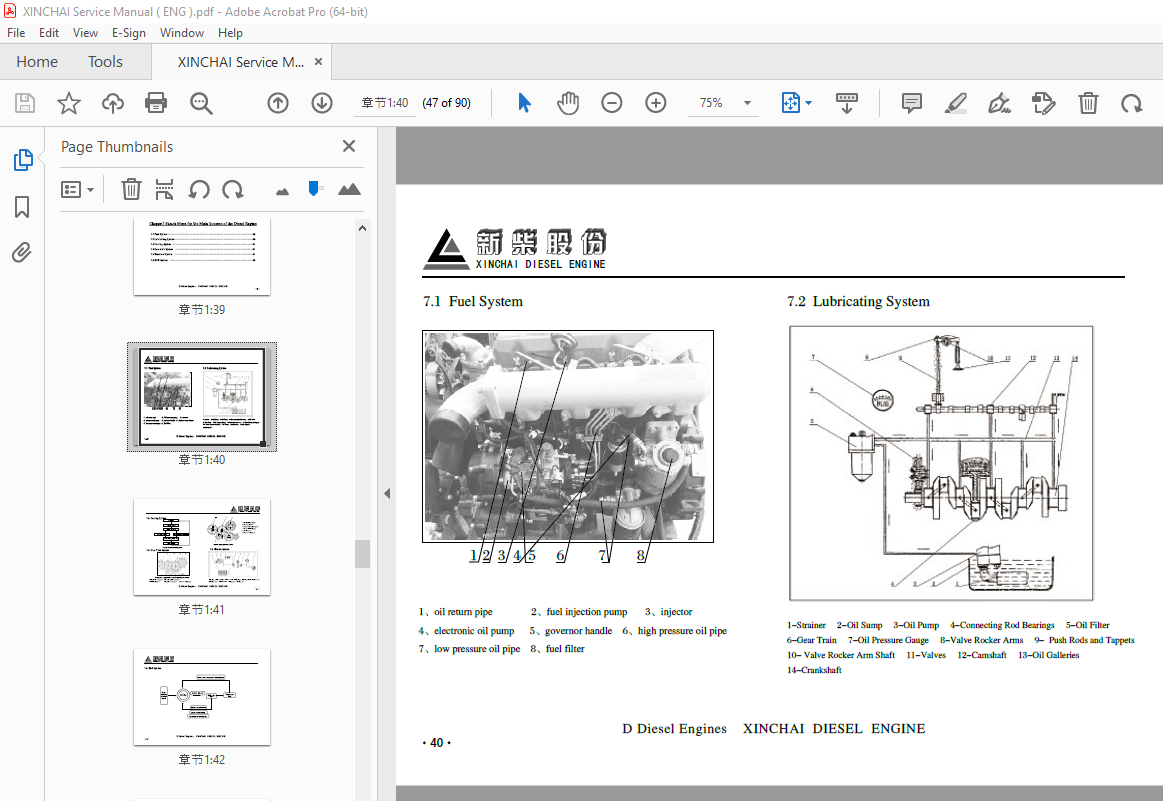Click the 7.1 Fuel System heading
Image resolution: width=1163 pixels, height=801 pixels.
(472, 301)
